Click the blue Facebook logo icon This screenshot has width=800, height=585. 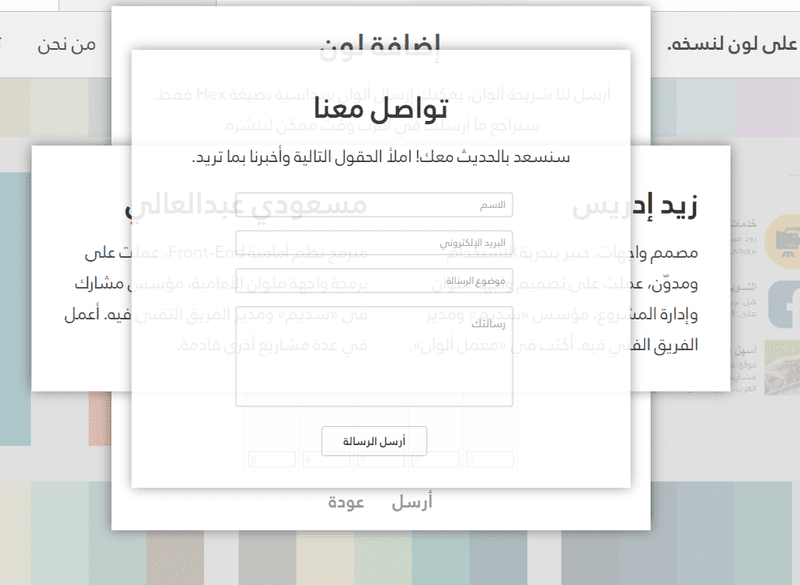tap(784, 304)
